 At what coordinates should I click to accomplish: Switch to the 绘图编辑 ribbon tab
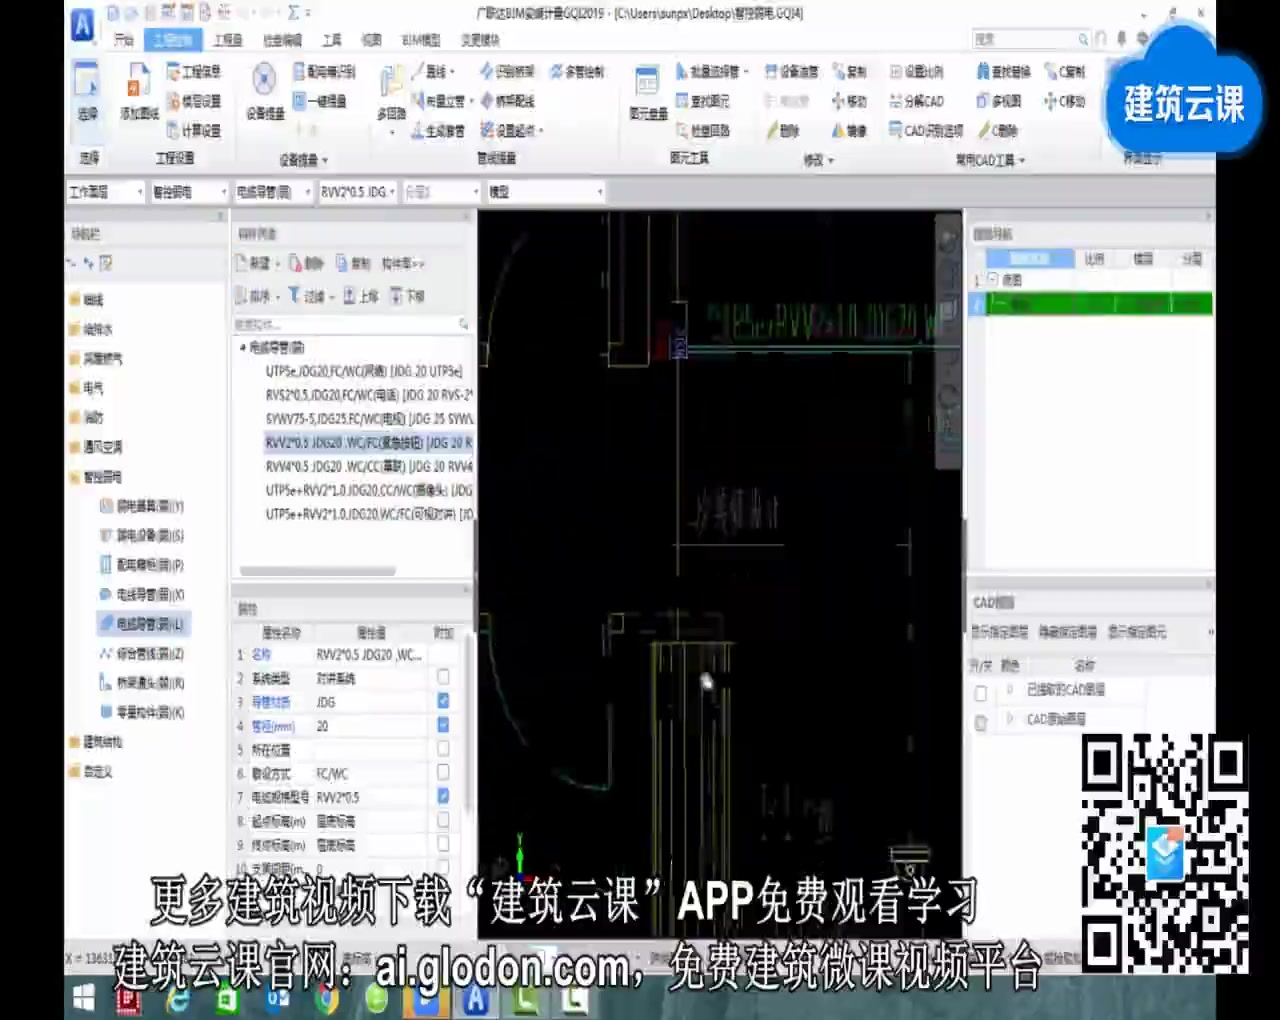coord(282,40)
